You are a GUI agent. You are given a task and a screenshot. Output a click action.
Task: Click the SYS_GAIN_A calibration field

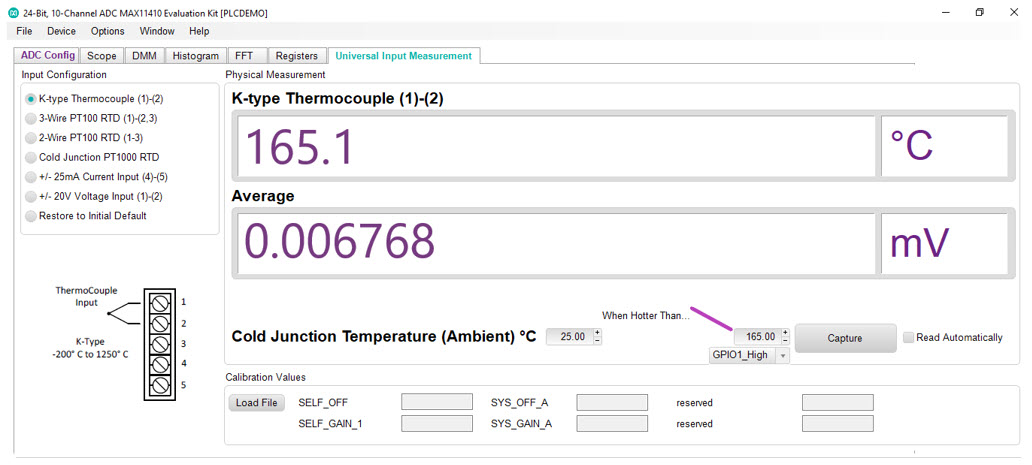(612, 424)
